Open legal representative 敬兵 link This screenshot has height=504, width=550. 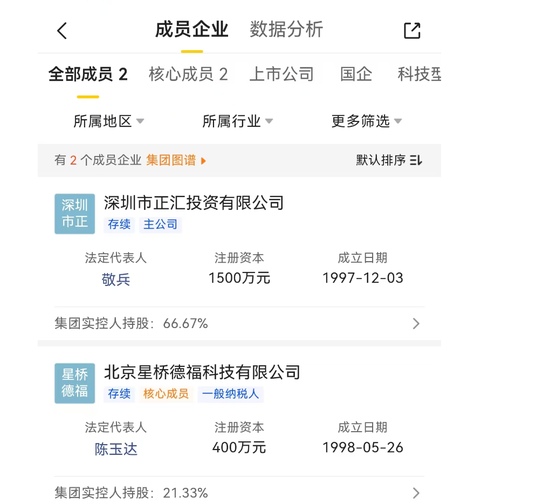point(116,280)
